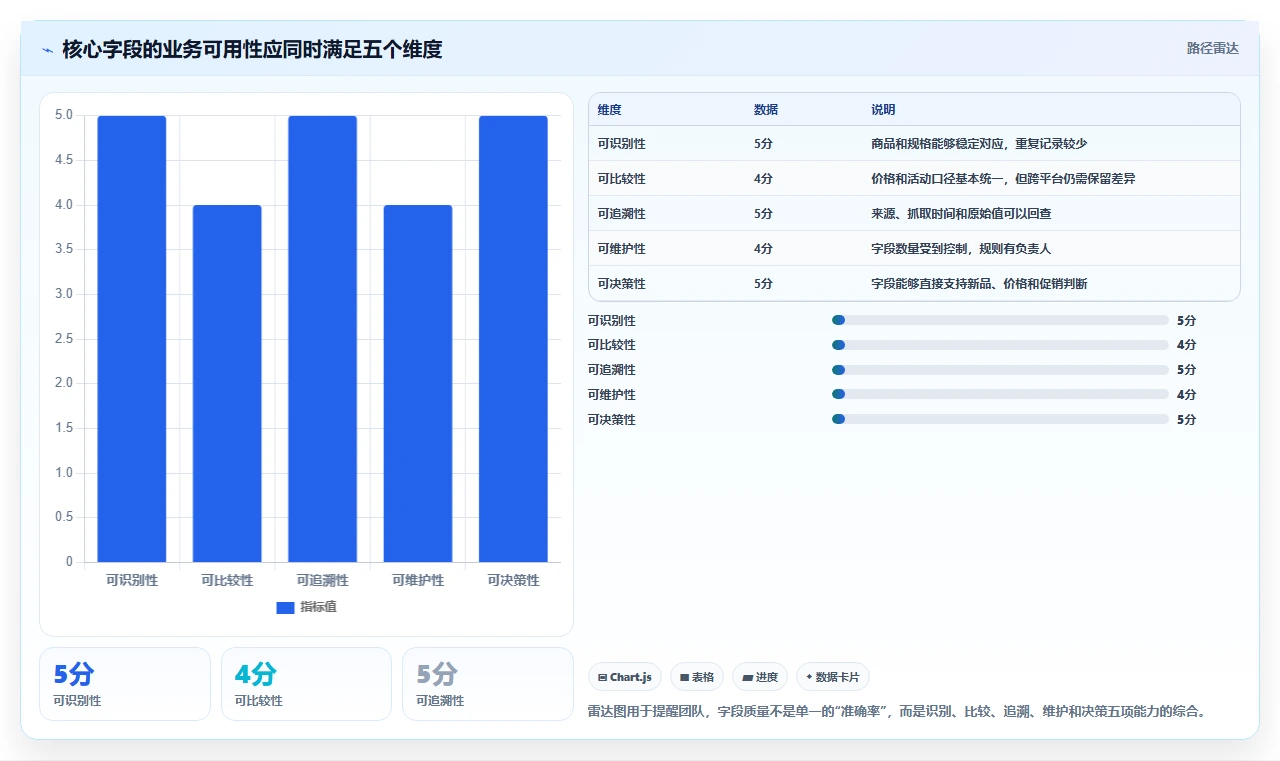Open the 4分 可比较性 data card
Screen dimensions: 1280x761
[x=306, y=684]
